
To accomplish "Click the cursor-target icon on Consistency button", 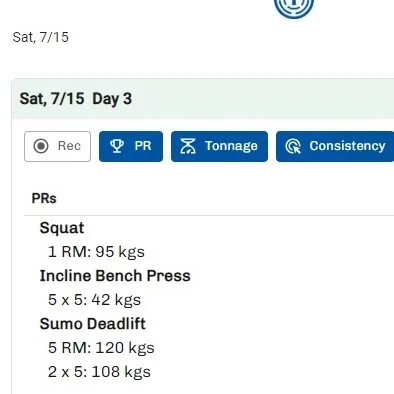I will pos(293,146).
